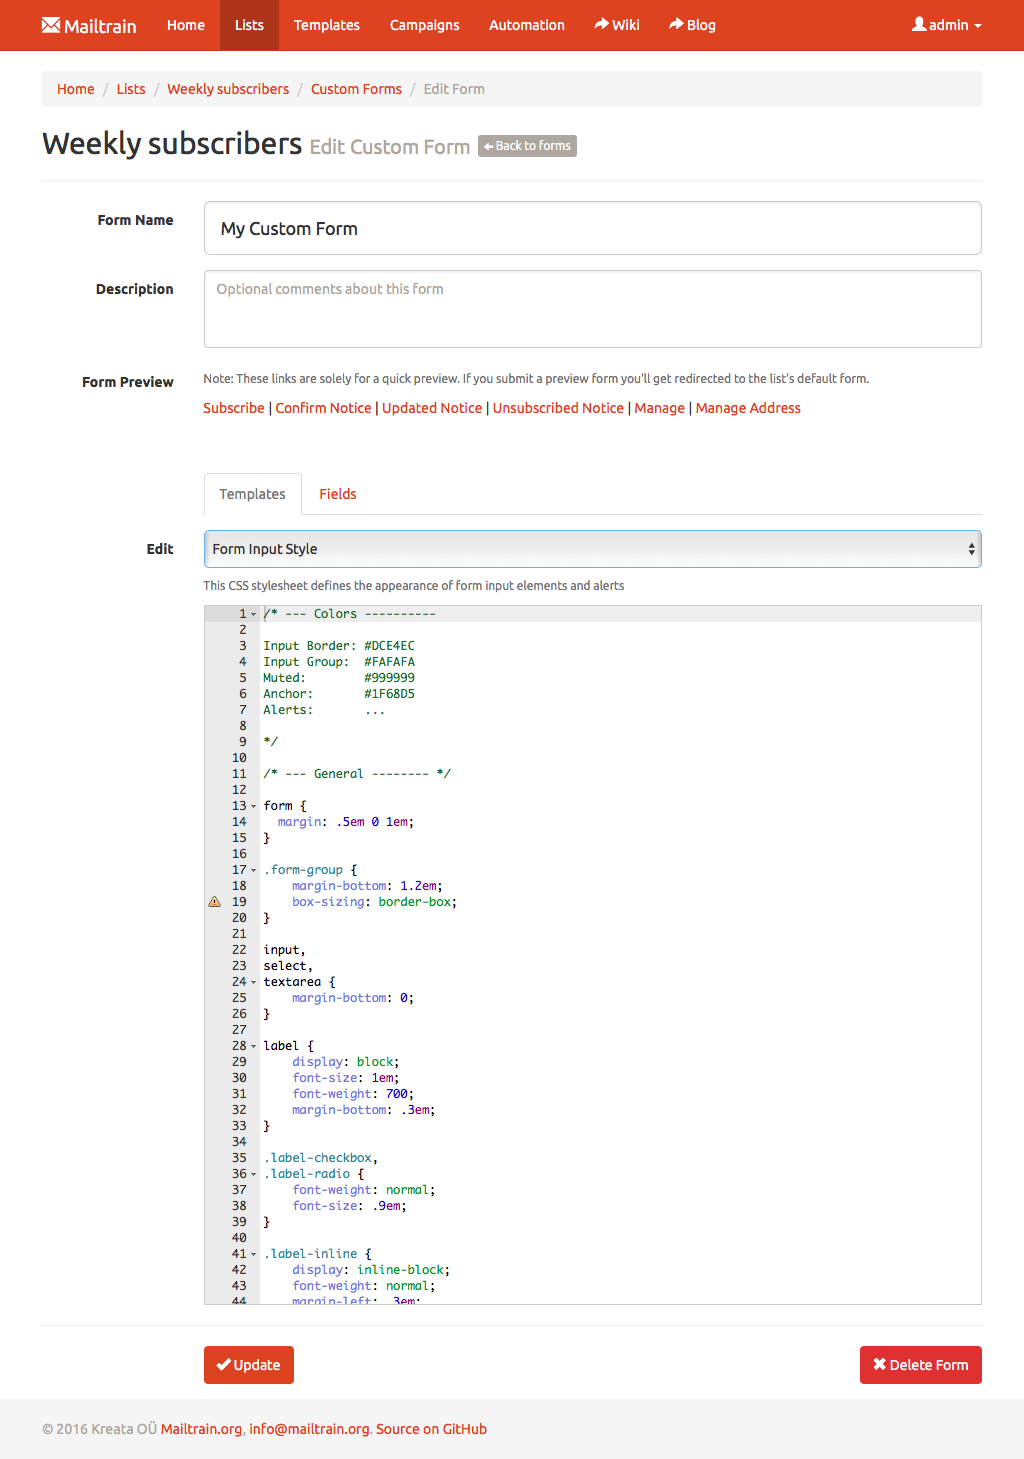Fold the label block at line 28
Viewport: 1024px width, 1459px height.
tap(254, 1047)
